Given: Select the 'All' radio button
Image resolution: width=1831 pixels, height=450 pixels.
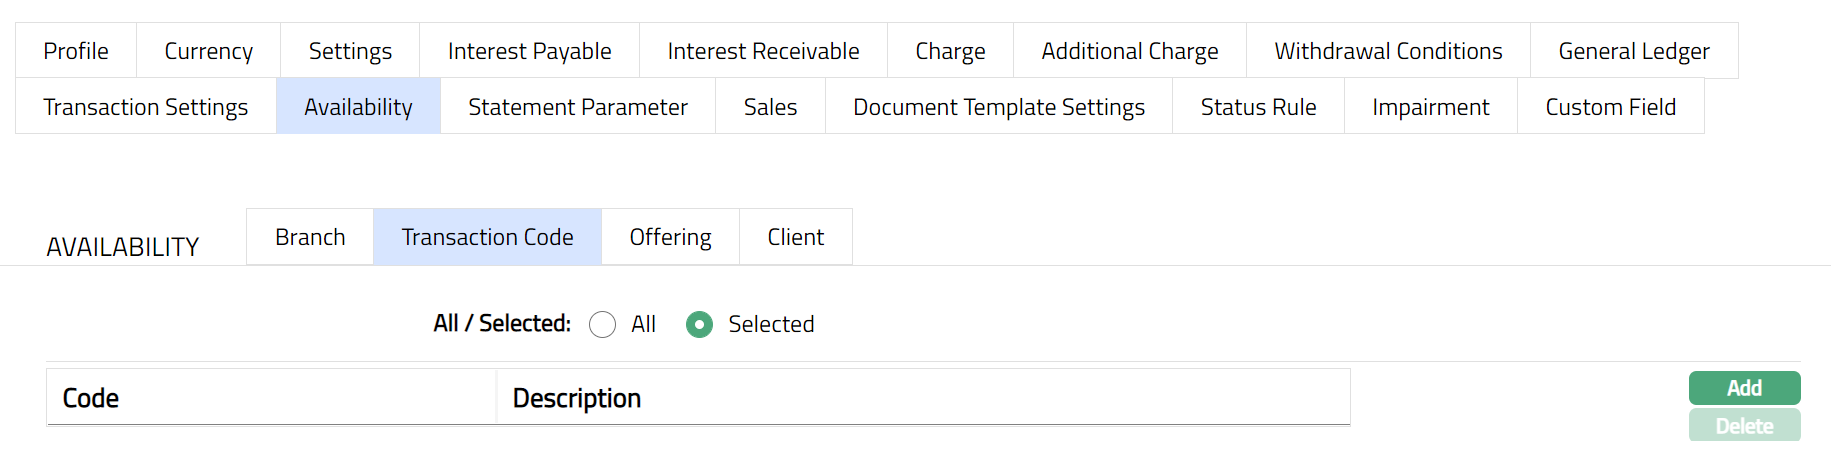Looking at the screenshot, I should [x=602, y=325].
